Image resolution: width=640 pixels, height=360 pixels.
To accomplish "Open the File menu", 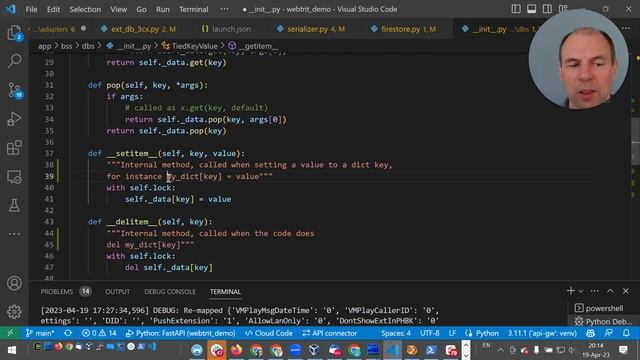I will point(31,9).
